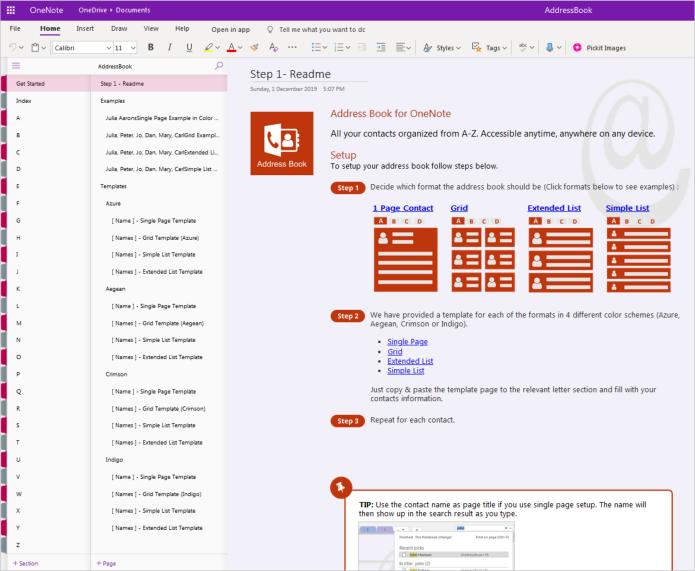Click the Increase indent icon

click(381, 47)
